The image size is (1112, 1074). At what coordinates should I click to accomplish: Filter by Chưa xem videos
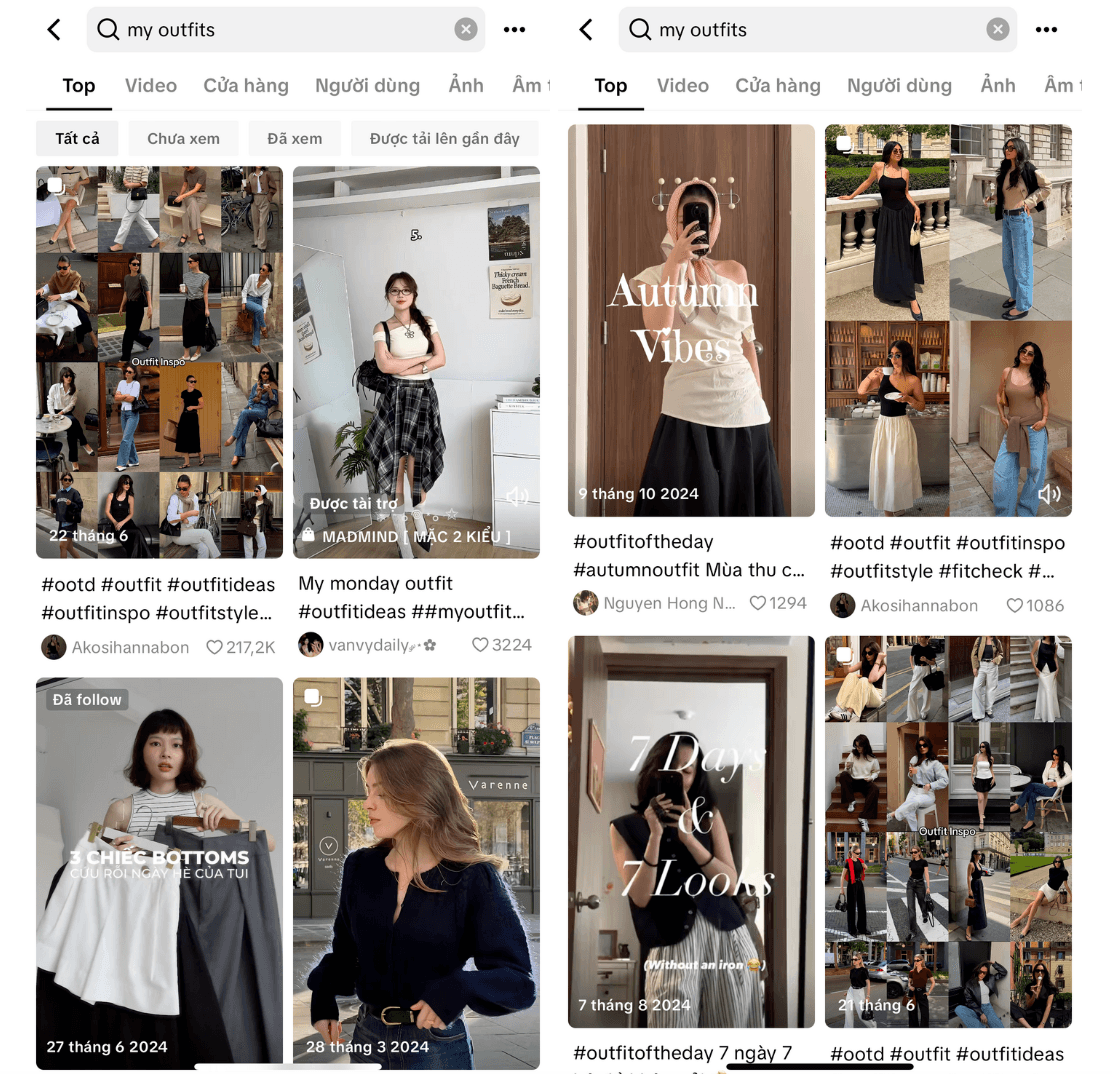[184, 138]
